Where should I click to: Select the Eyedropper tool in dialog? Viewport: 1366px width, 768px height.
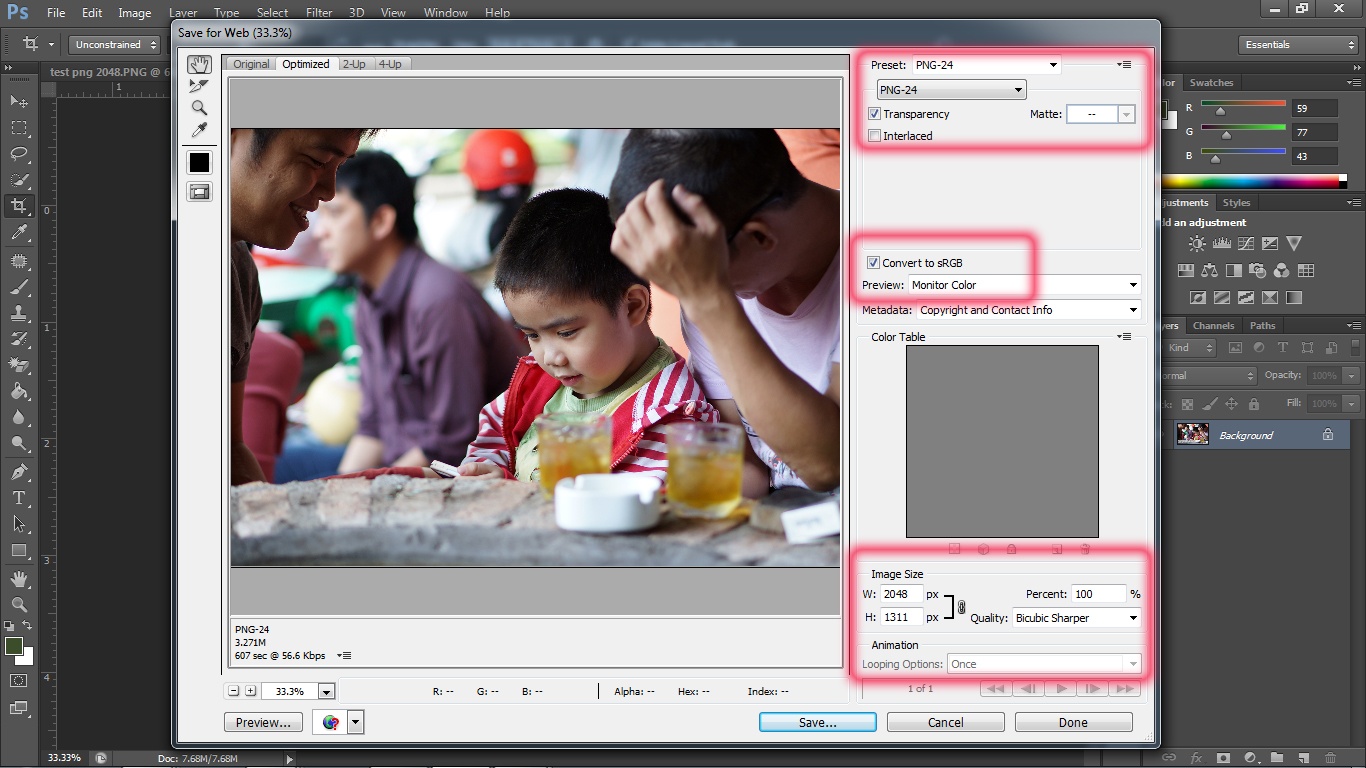pos(199,130)
